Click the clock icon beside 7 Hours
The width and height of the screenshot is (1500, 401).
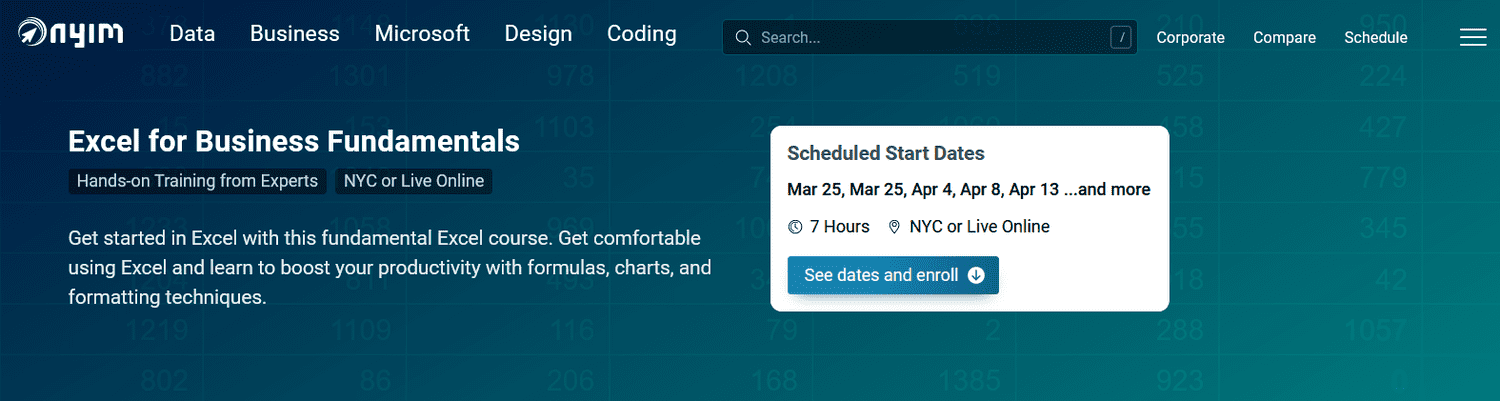(796, 227)
